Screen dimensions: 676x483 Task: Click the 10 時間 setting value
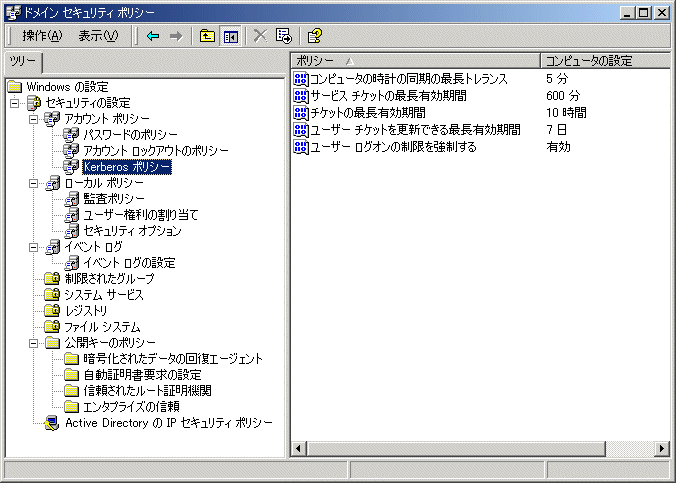pyautogui.click(x=566, y=113)
